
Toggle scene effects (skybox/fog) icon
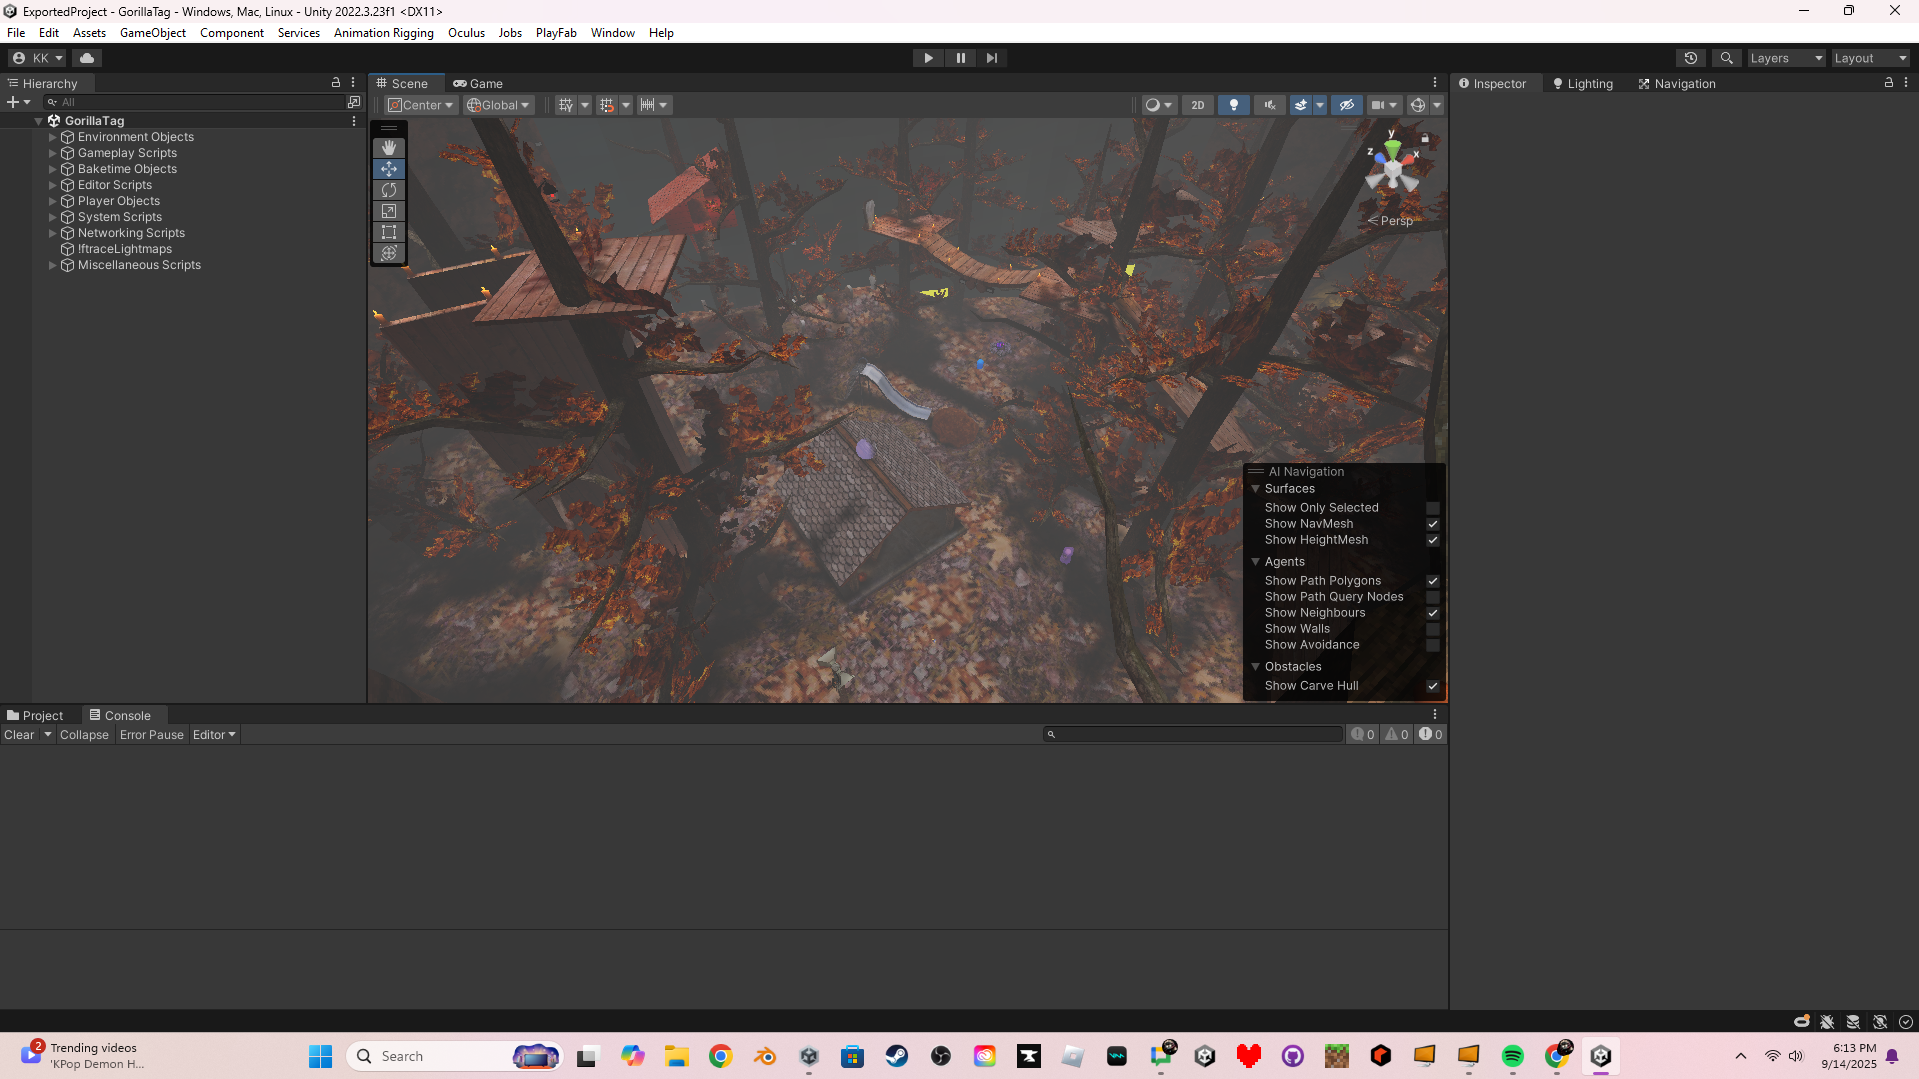pos(1301,105)
